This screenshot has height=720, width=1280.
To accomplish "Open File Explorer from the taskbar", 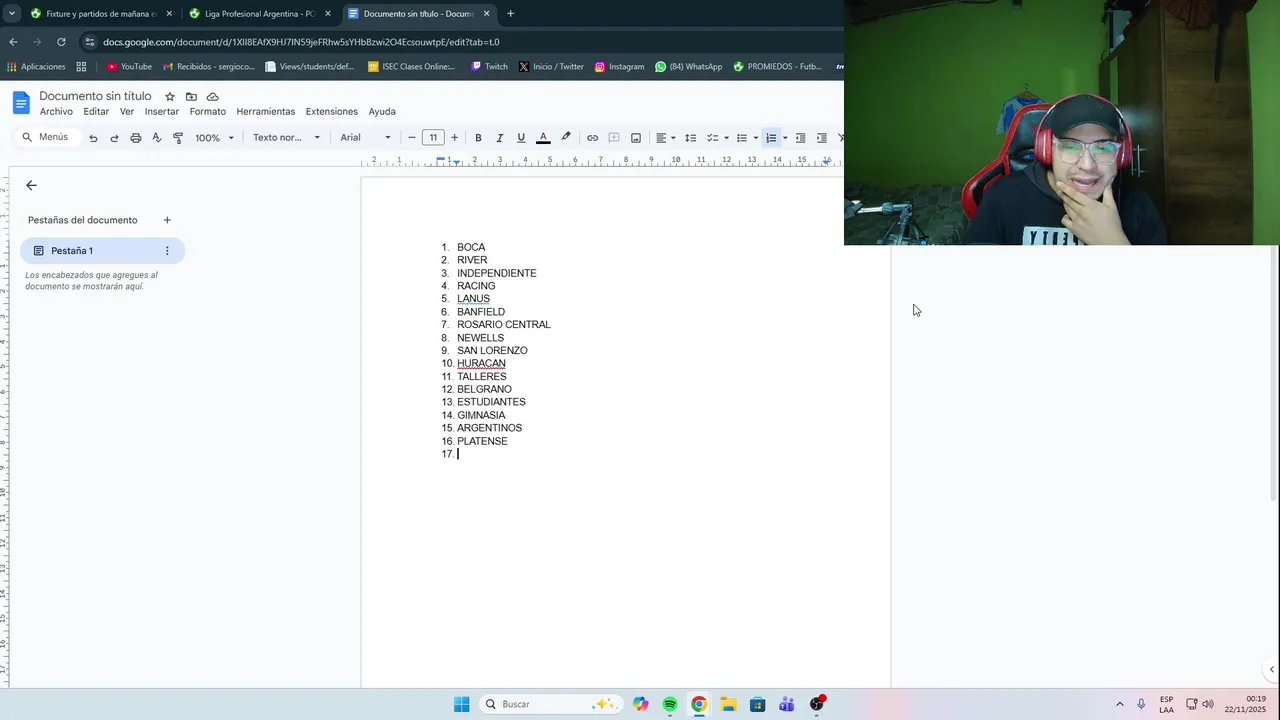I will 728,704.
